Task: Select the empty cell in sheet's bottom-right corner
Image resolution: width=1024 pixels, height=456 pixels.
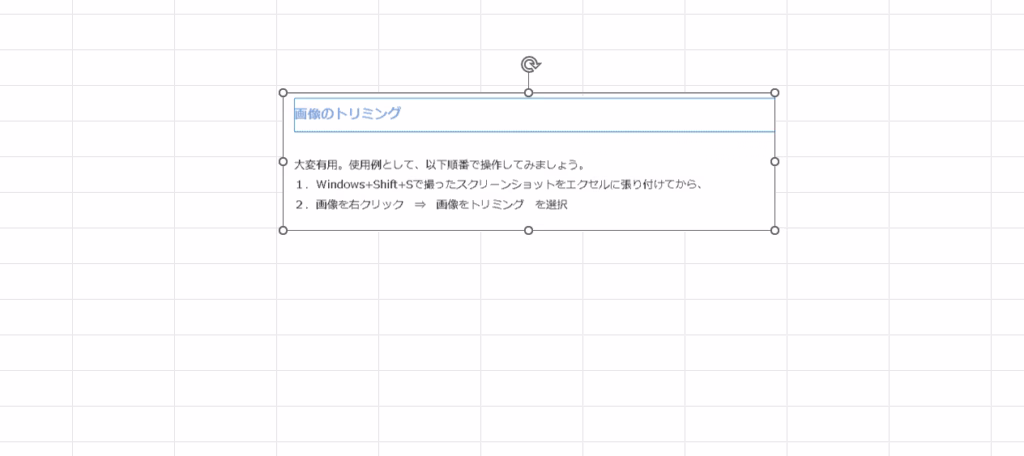Action: pos(1007,448)
